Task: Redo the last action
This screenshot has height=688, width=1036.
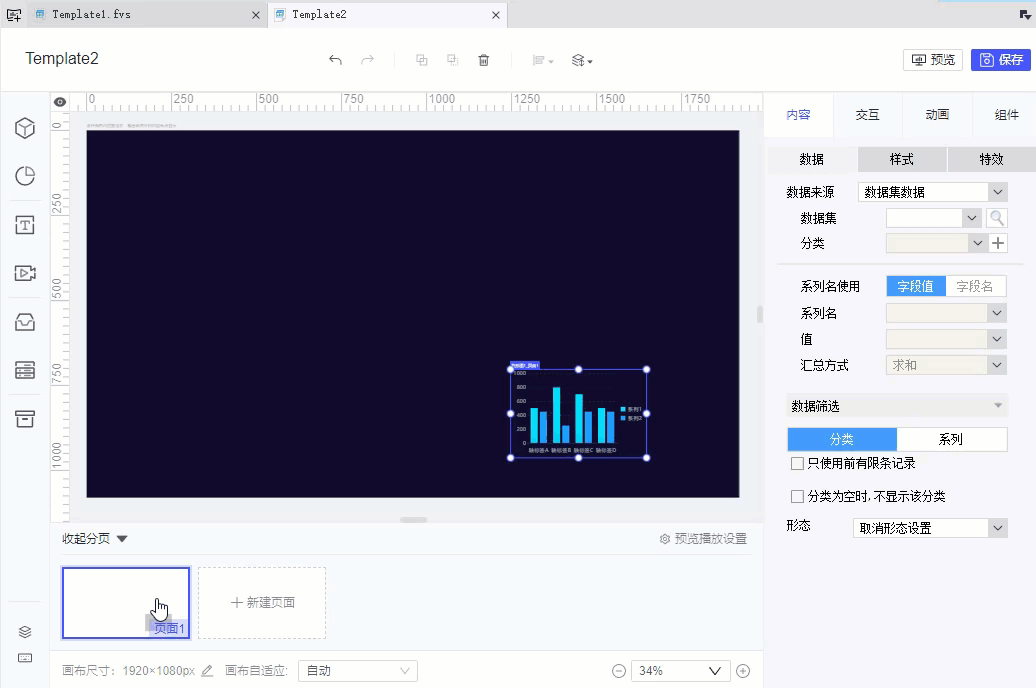Action: (x=367, y=60)
